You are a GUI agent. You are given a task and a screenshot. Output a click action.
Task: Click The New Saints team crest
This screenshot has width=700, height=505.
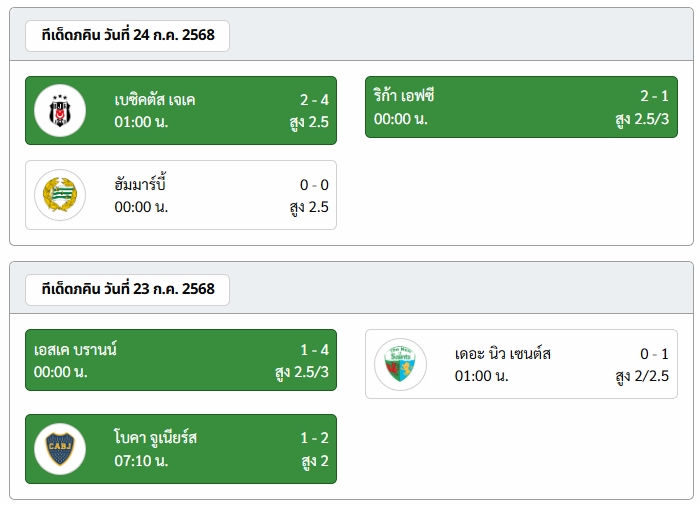tap(400, 364)
